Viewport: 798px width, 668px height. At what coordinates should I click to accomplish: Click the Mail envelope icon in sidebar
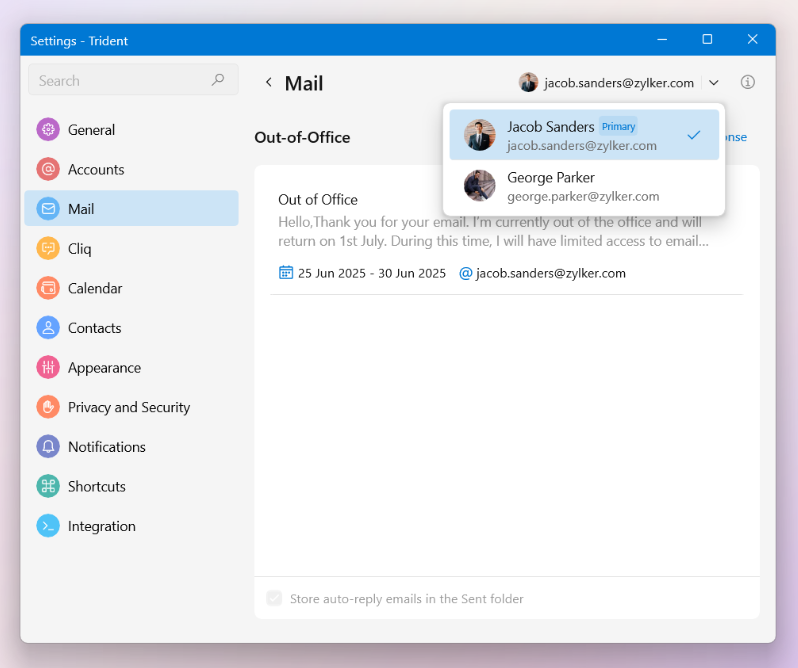click(x=48, y=209)
